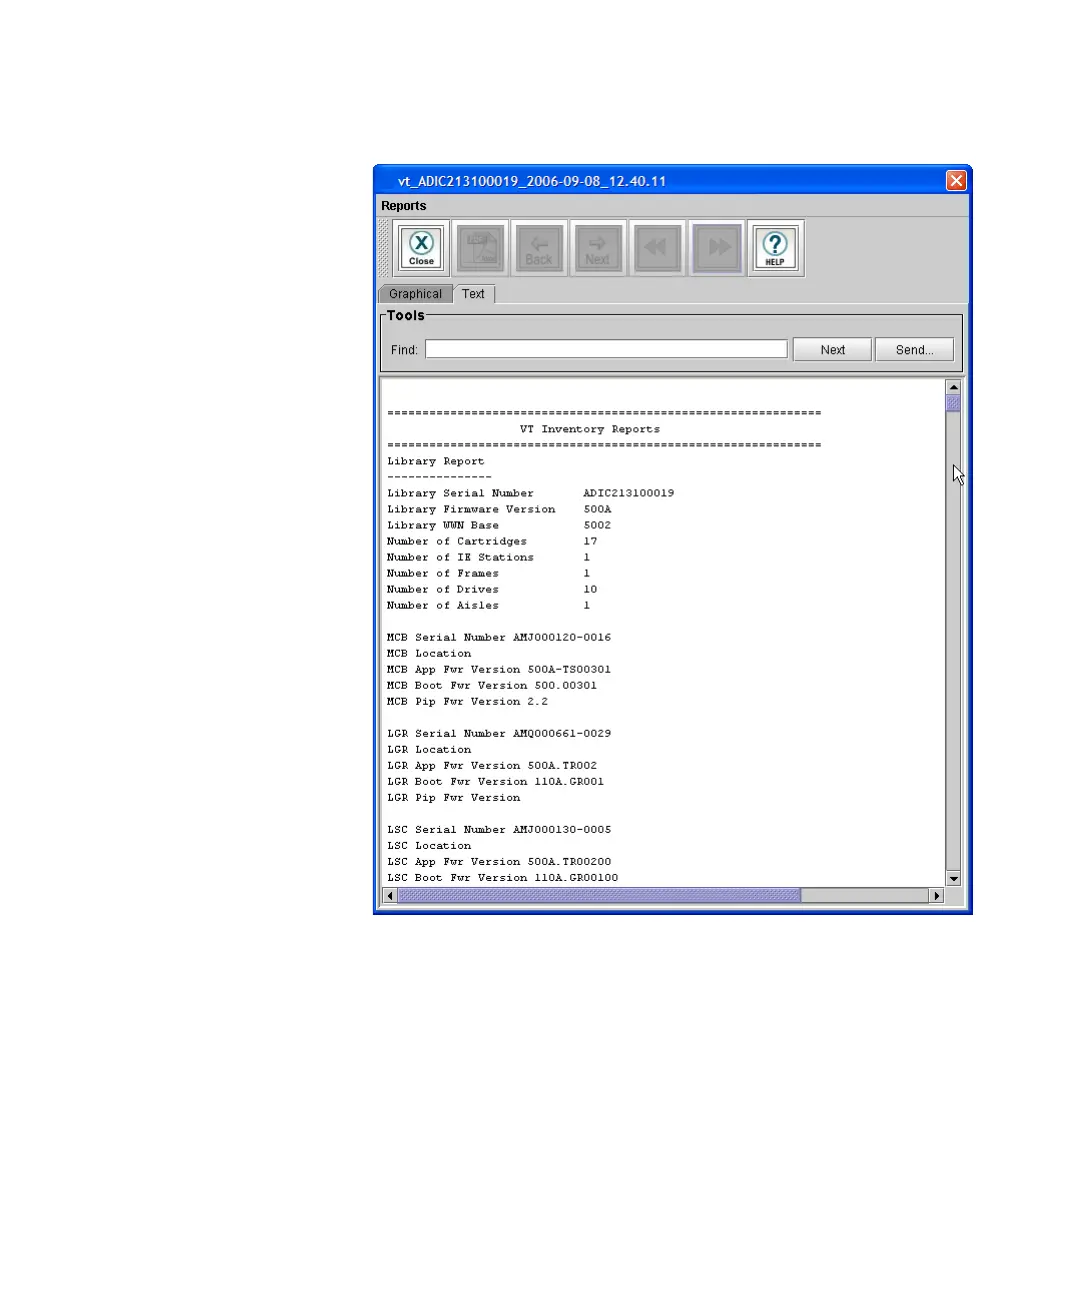Click "LGR App Fwr Version 500A.TR002" line
This screenshot has height=1296, width=1080.
tap(492, 765)
